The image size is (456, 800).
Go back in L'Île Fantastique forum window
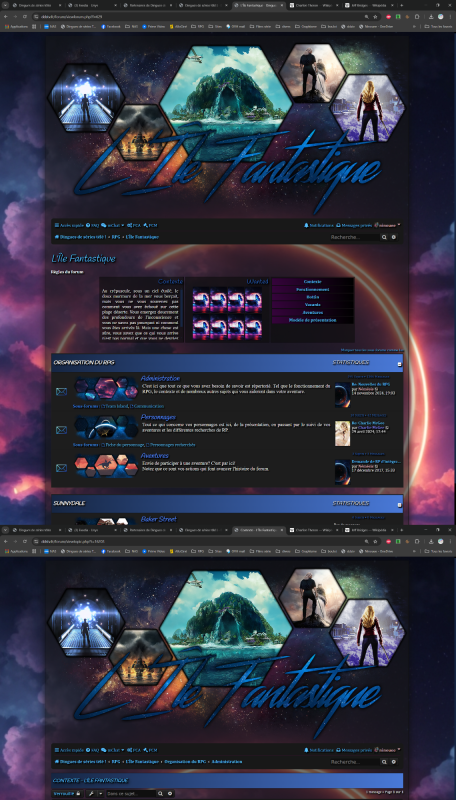click(x=6, y=16)
